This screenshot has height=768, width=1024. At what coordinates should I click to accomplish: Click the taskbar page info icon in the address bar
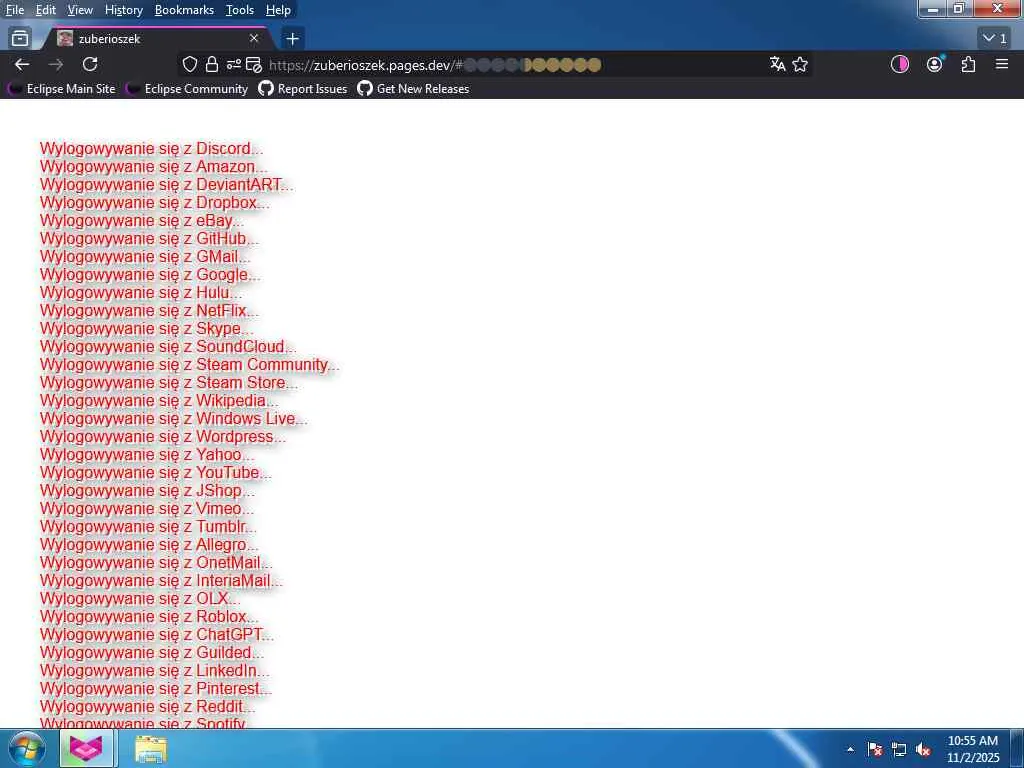(253, 64)
